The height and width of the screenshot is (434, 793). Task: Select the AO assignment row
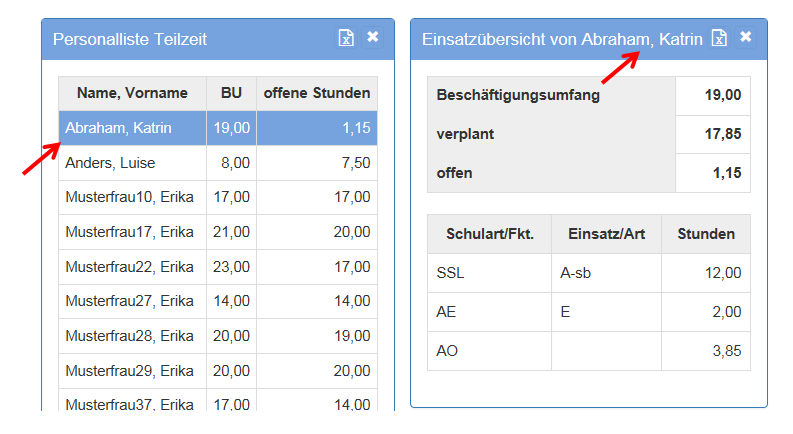[588, 352]
